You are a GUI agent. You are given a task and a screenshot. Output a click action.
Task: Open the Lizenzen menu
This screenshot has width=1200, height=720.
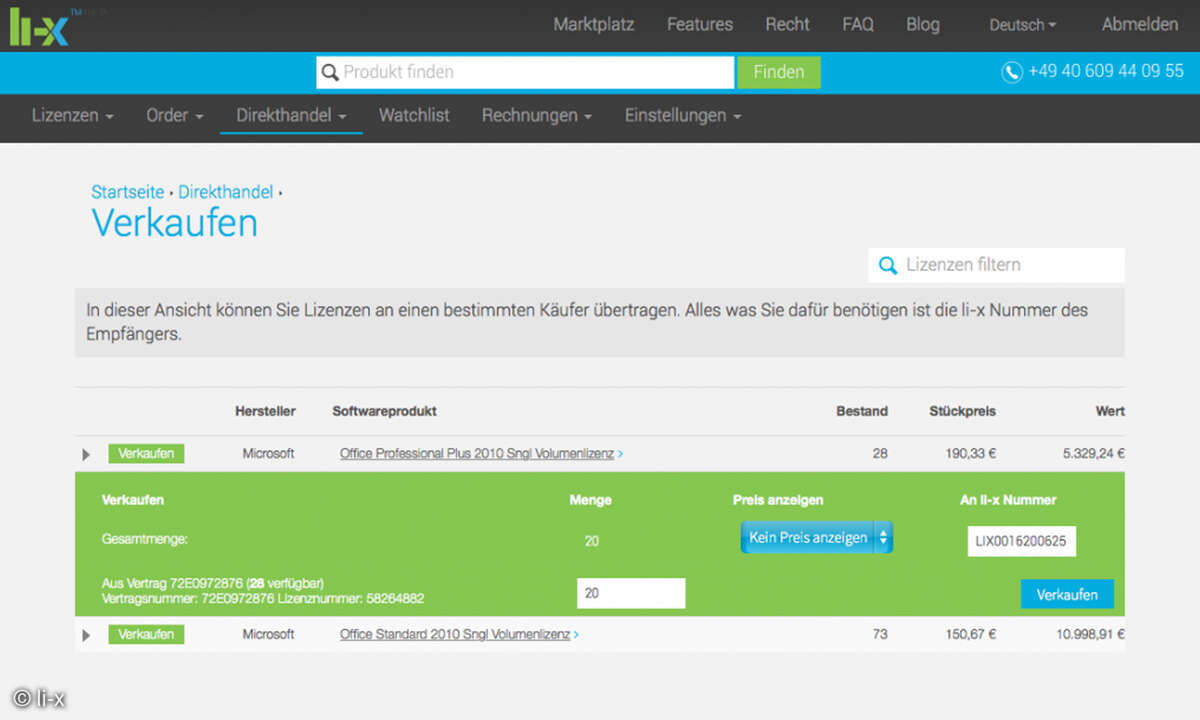coord(72,115)
